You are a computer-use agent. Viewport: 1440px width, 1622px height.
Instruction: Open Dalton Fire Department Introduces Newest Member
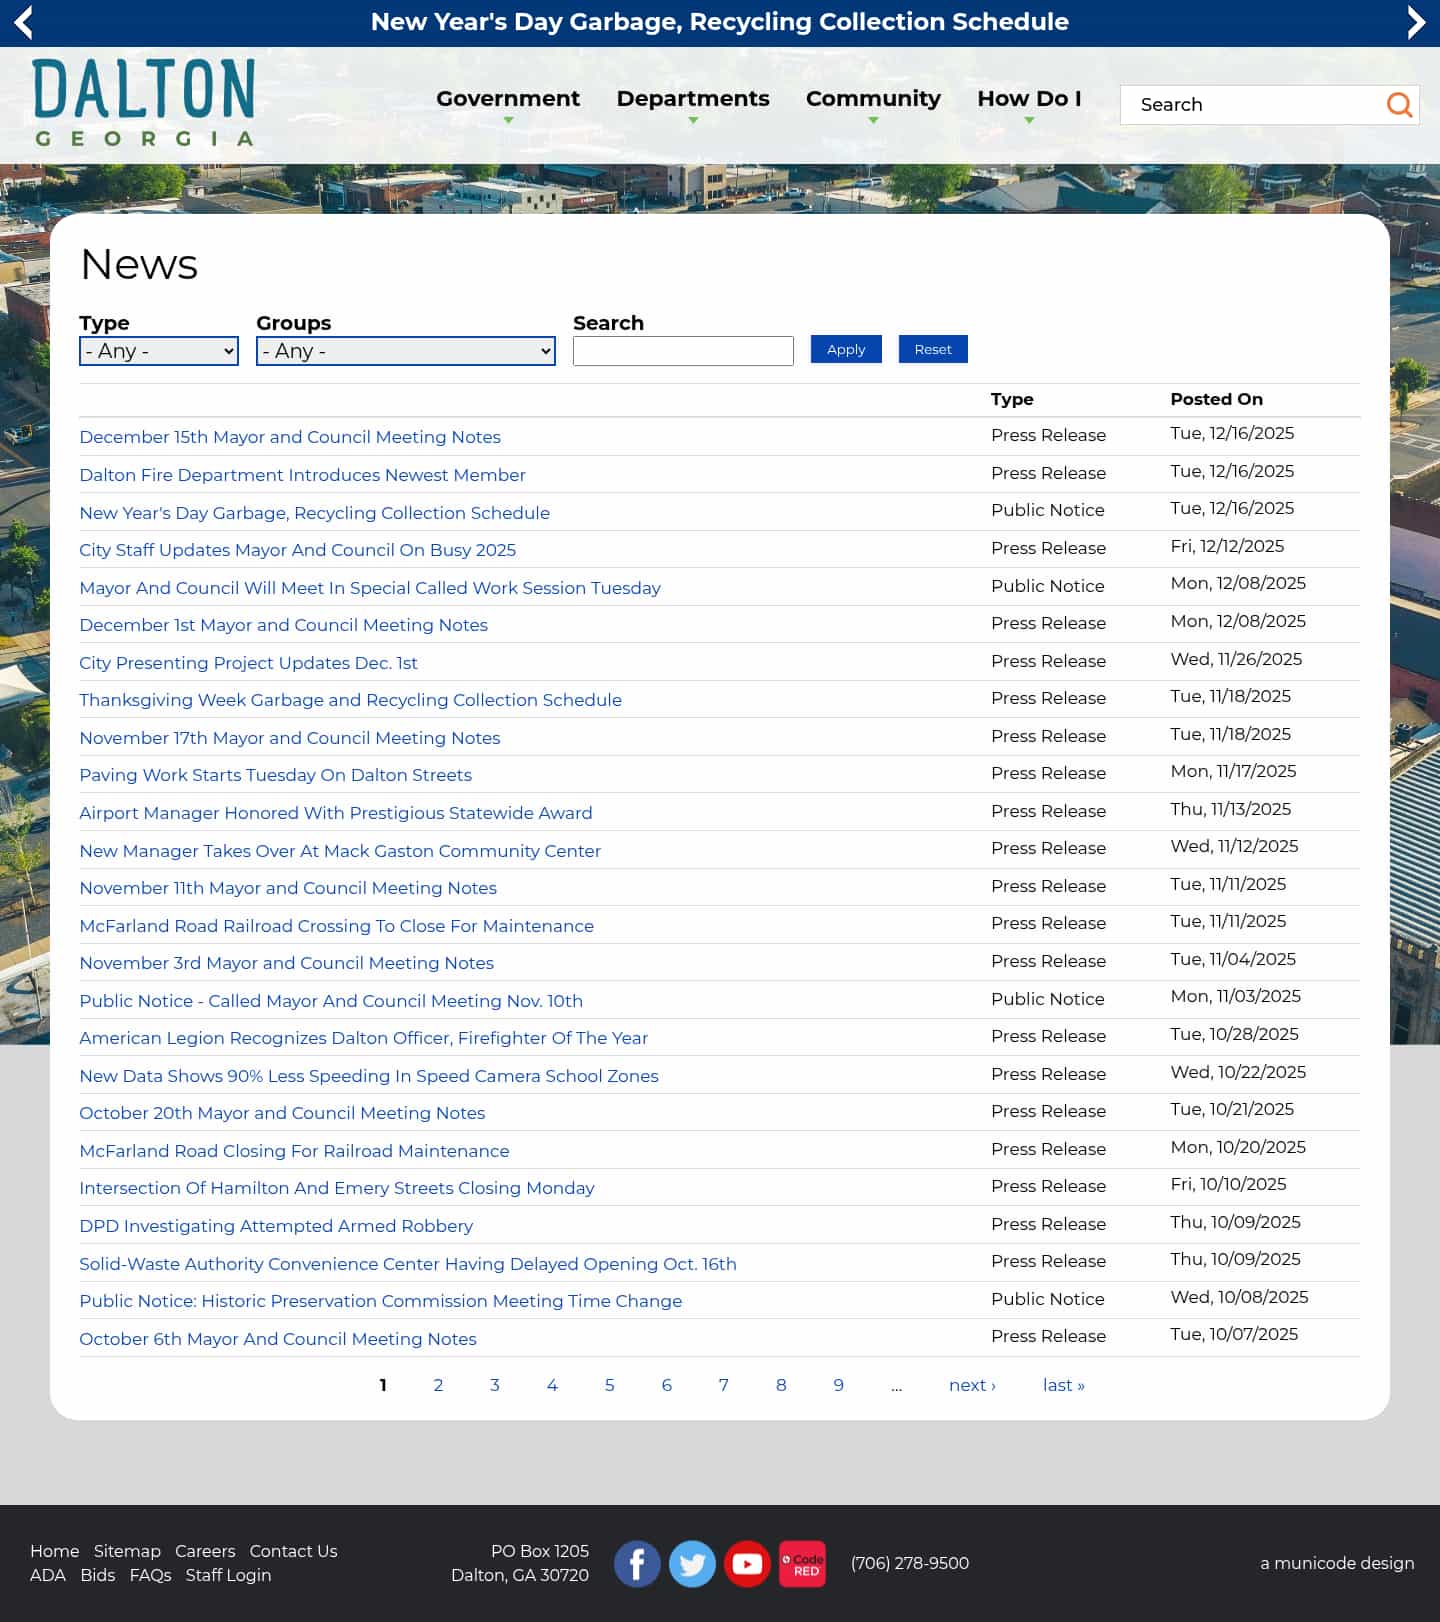(302, 475)
